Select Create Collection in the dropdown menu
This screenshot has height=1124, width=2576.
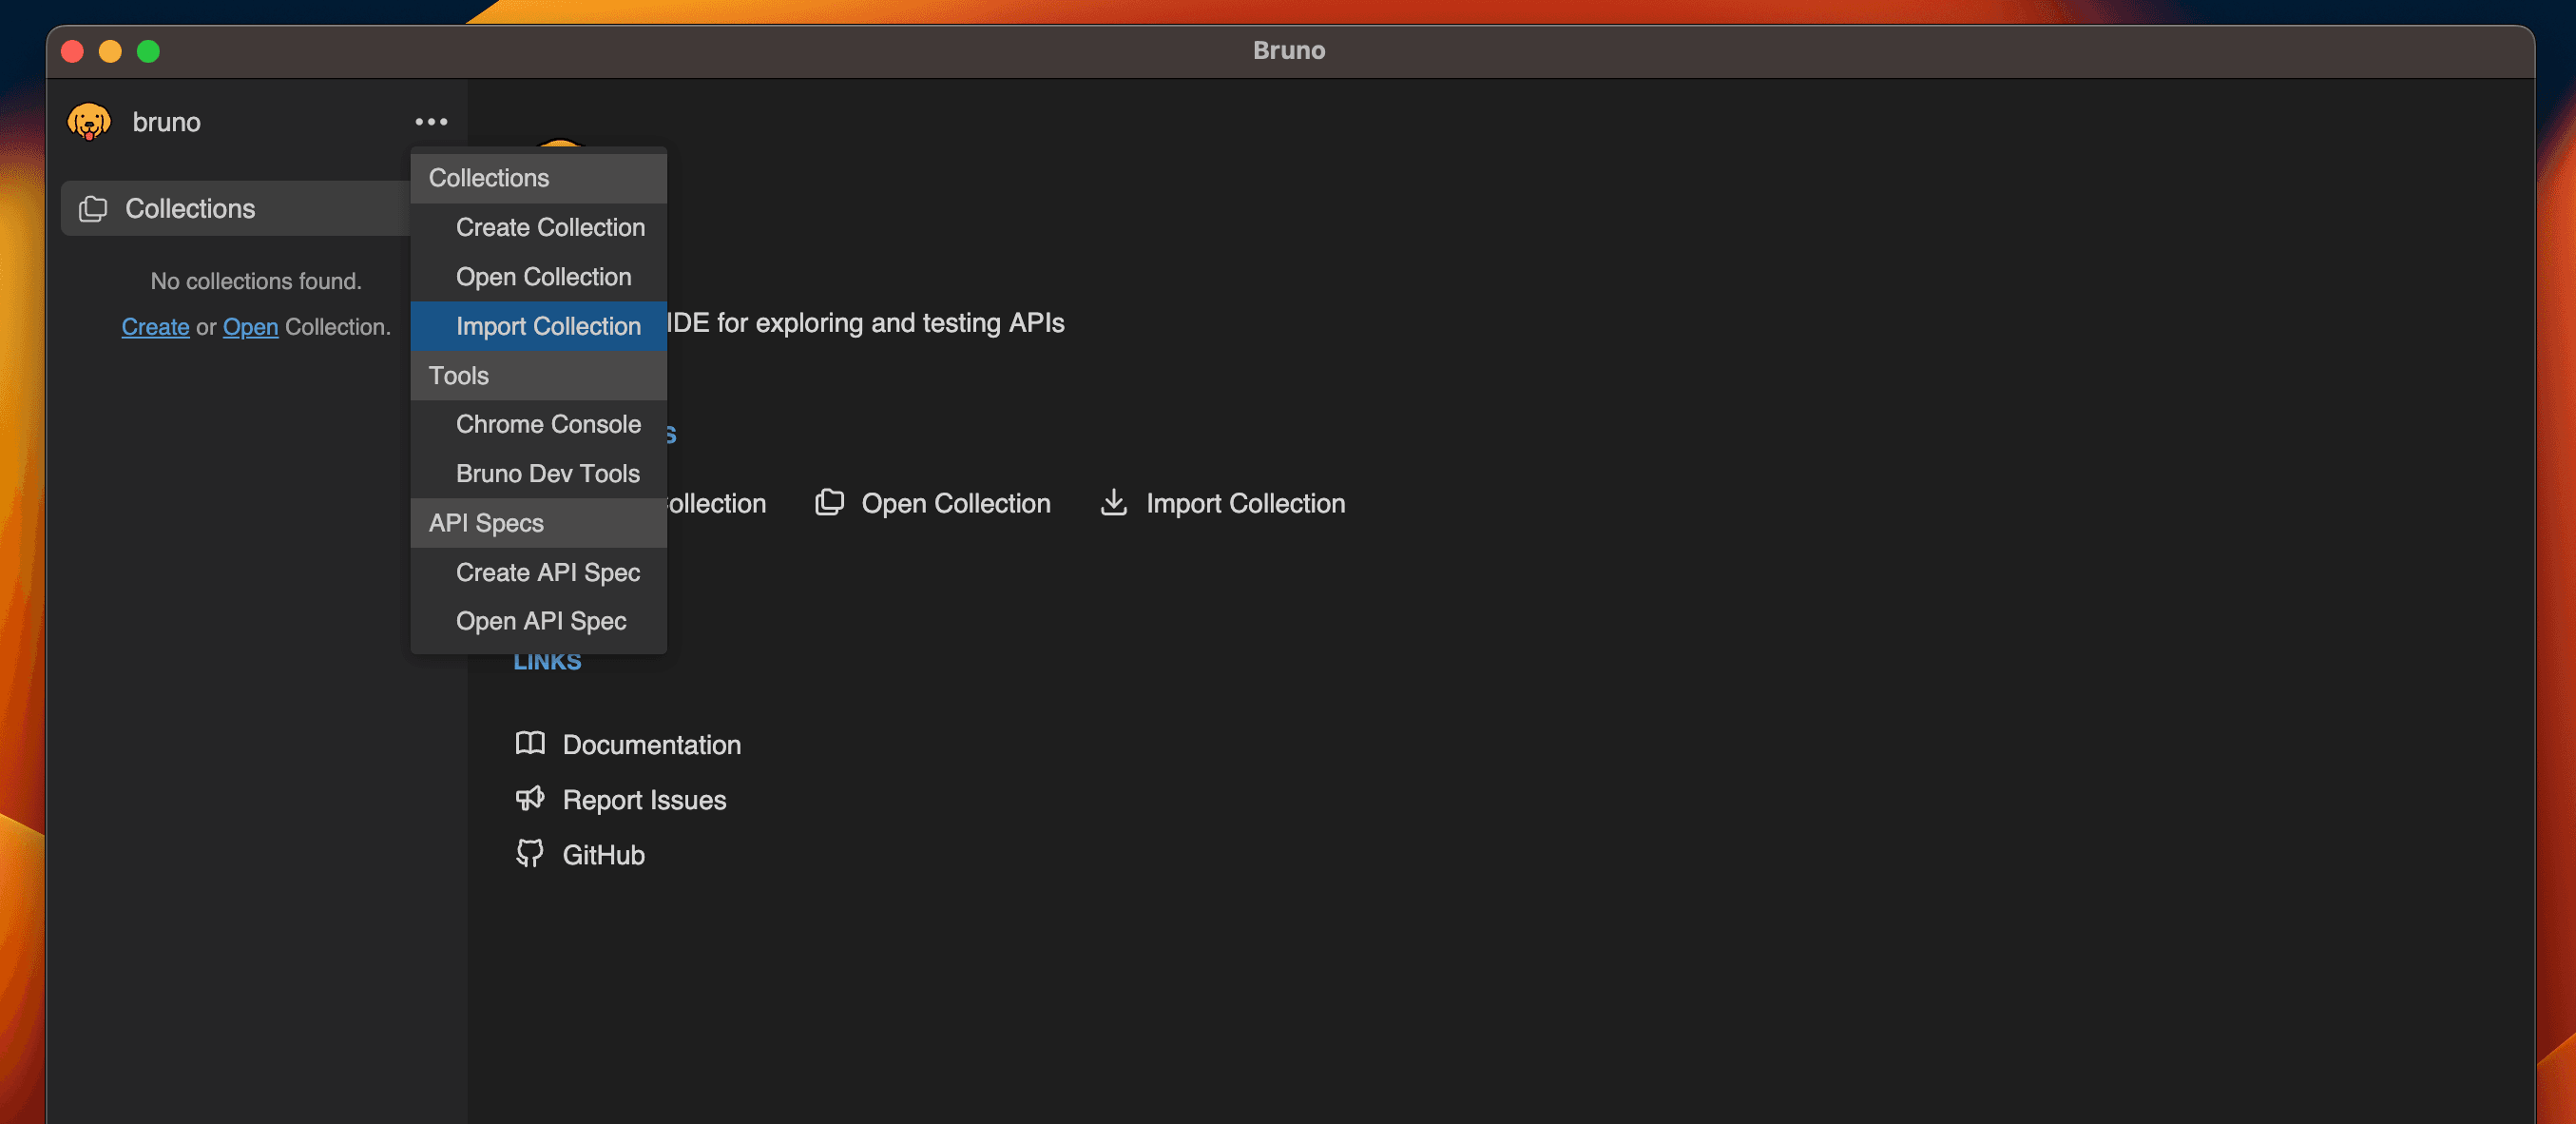coord(550,228)
